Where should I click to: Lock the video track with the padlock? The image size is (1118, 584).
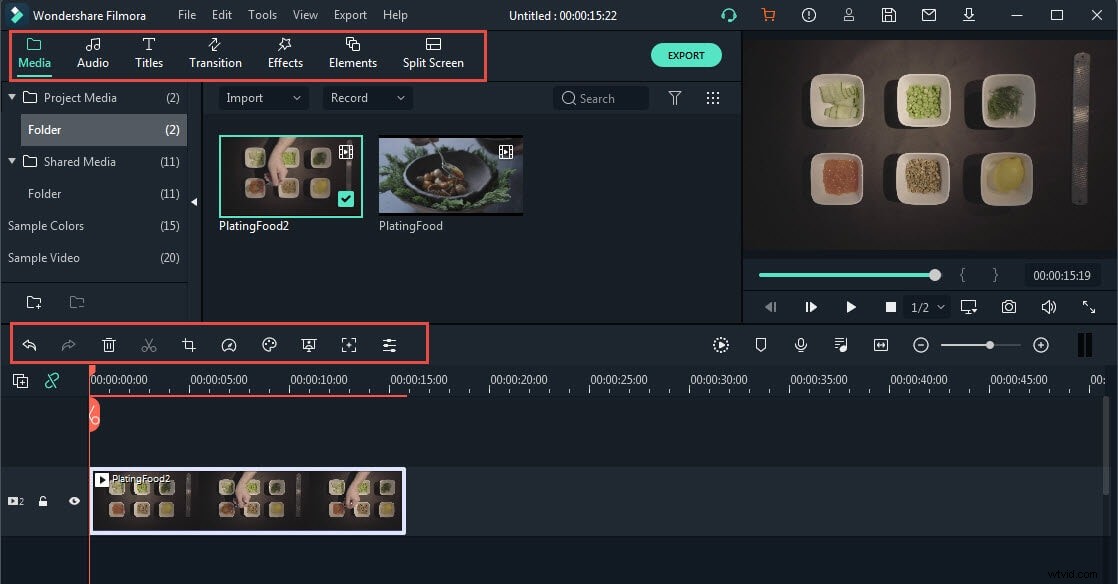(x=43, y=501)
